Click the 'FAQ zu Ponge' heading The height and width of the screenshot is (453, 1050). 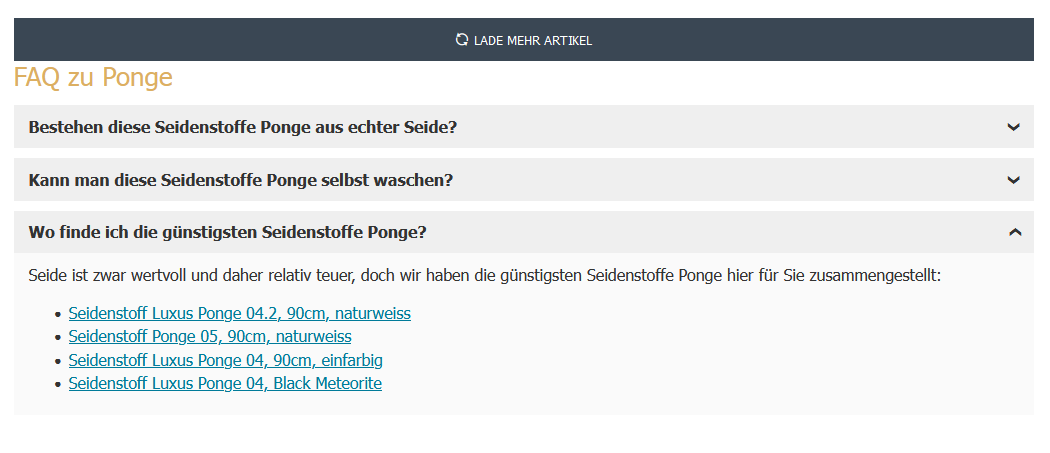point(93,78)
